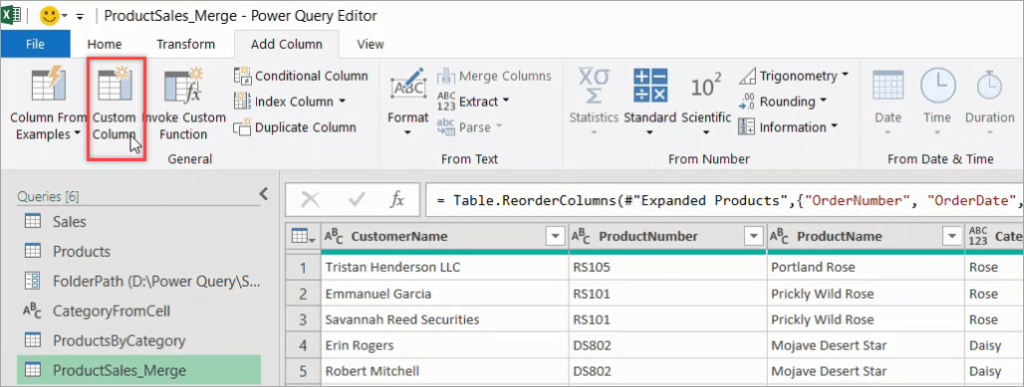This screenshot has height=387, width=1024.
Task: Click the ProductName data type icon
Action: click(x=780, y=237)
